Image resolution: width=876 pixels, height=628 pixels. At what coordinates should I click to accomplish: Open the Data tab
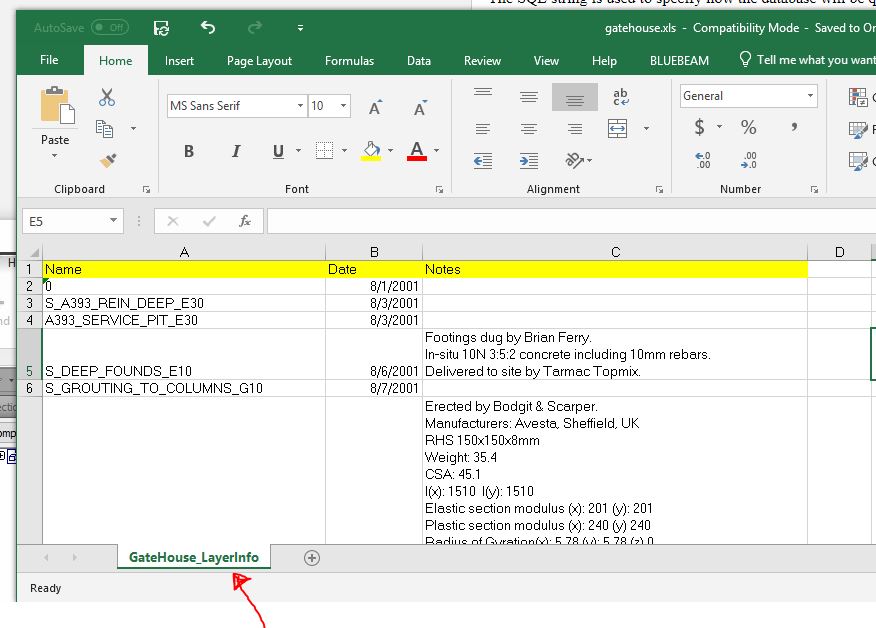tap(418, 60)
